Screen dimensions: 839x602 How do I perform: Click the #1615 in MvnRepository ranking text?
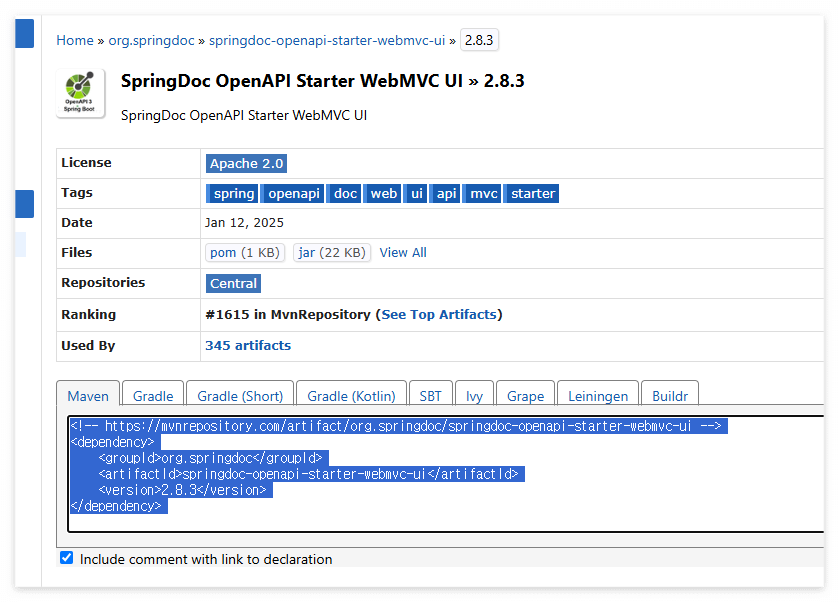(288, 315)
